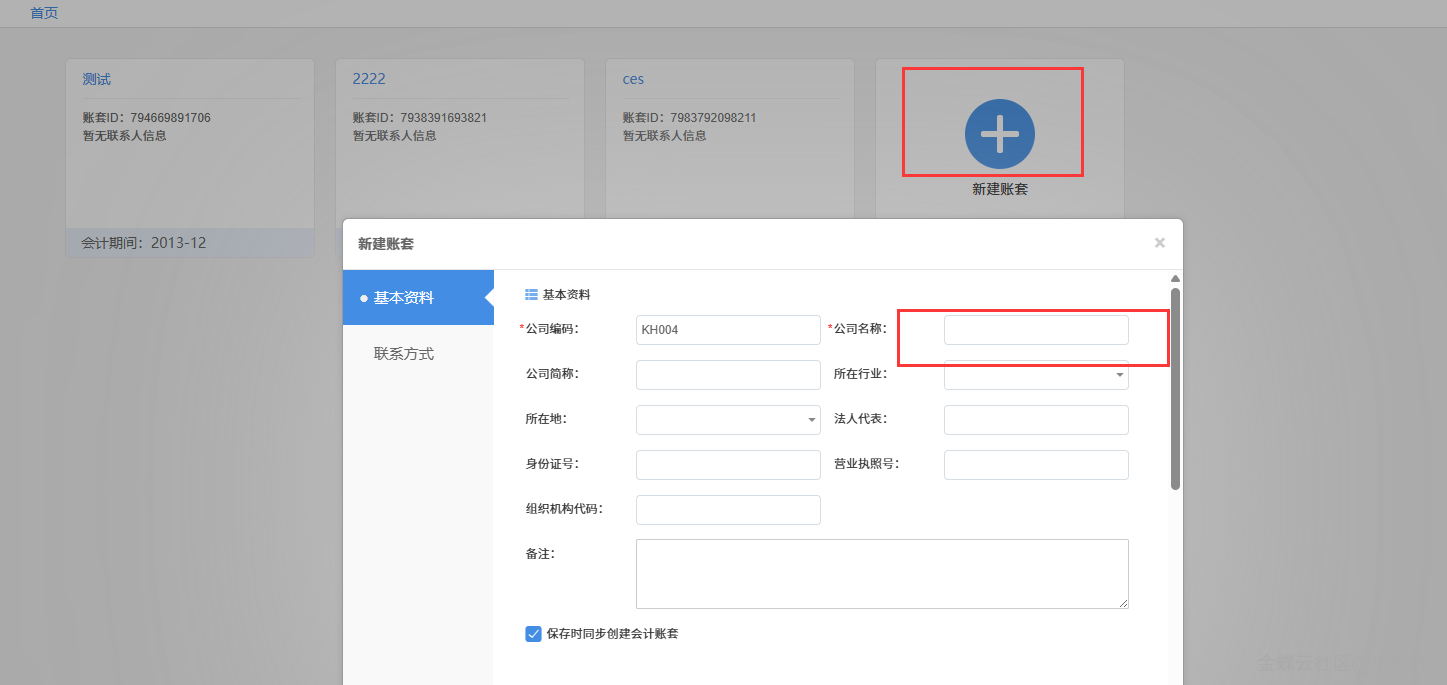The height and width of the screenshot is (685, 1447).
Task: Open the 所在行业 dropdown
Action: [x=1036, y=375]
